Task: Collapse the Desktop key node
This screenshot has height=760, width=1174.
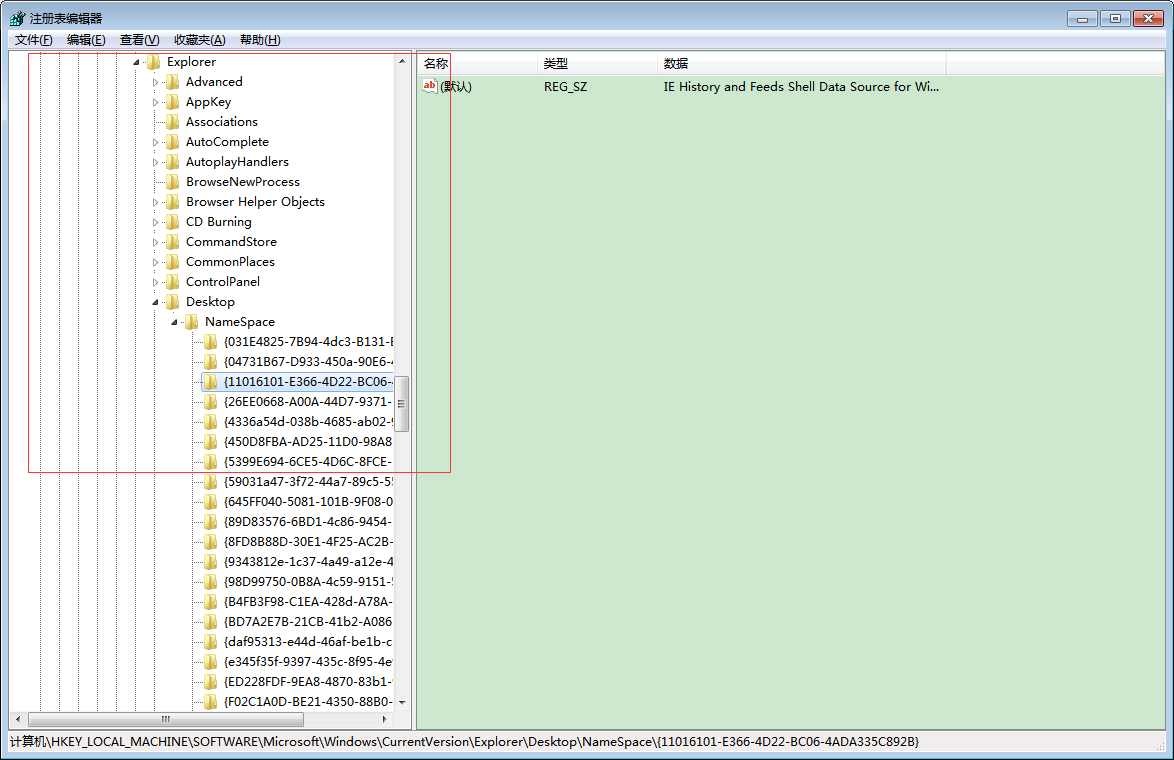Action: 155,302
